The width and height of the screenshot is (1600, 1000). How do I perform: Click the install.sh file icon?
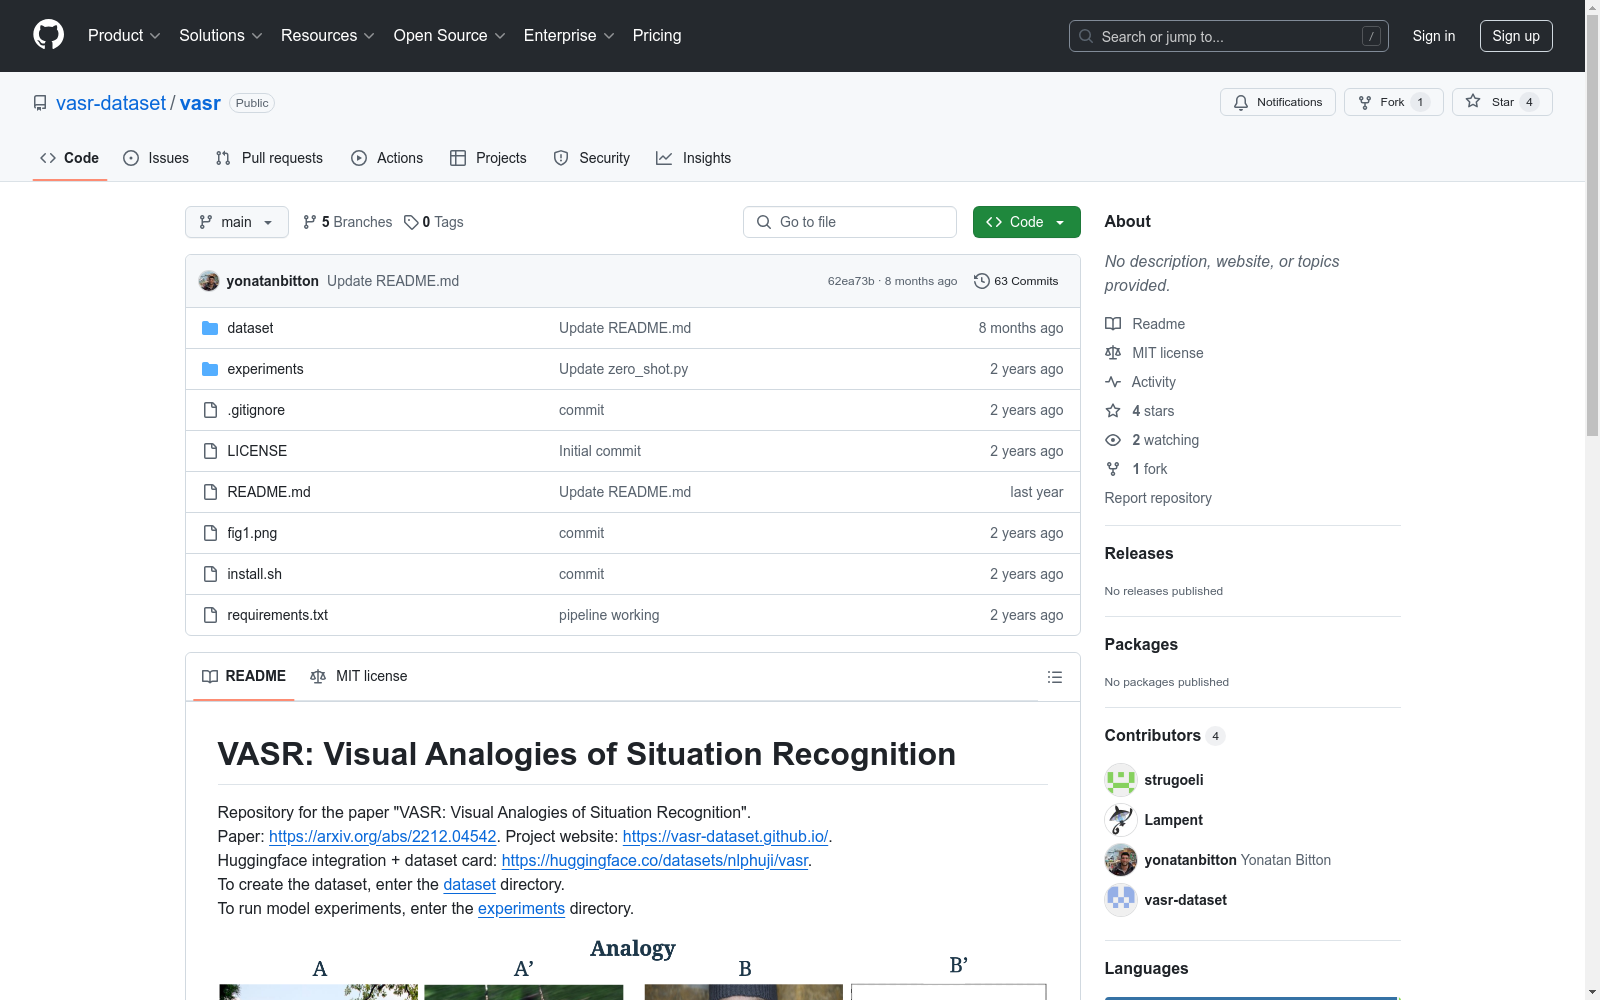click(210, 574)
